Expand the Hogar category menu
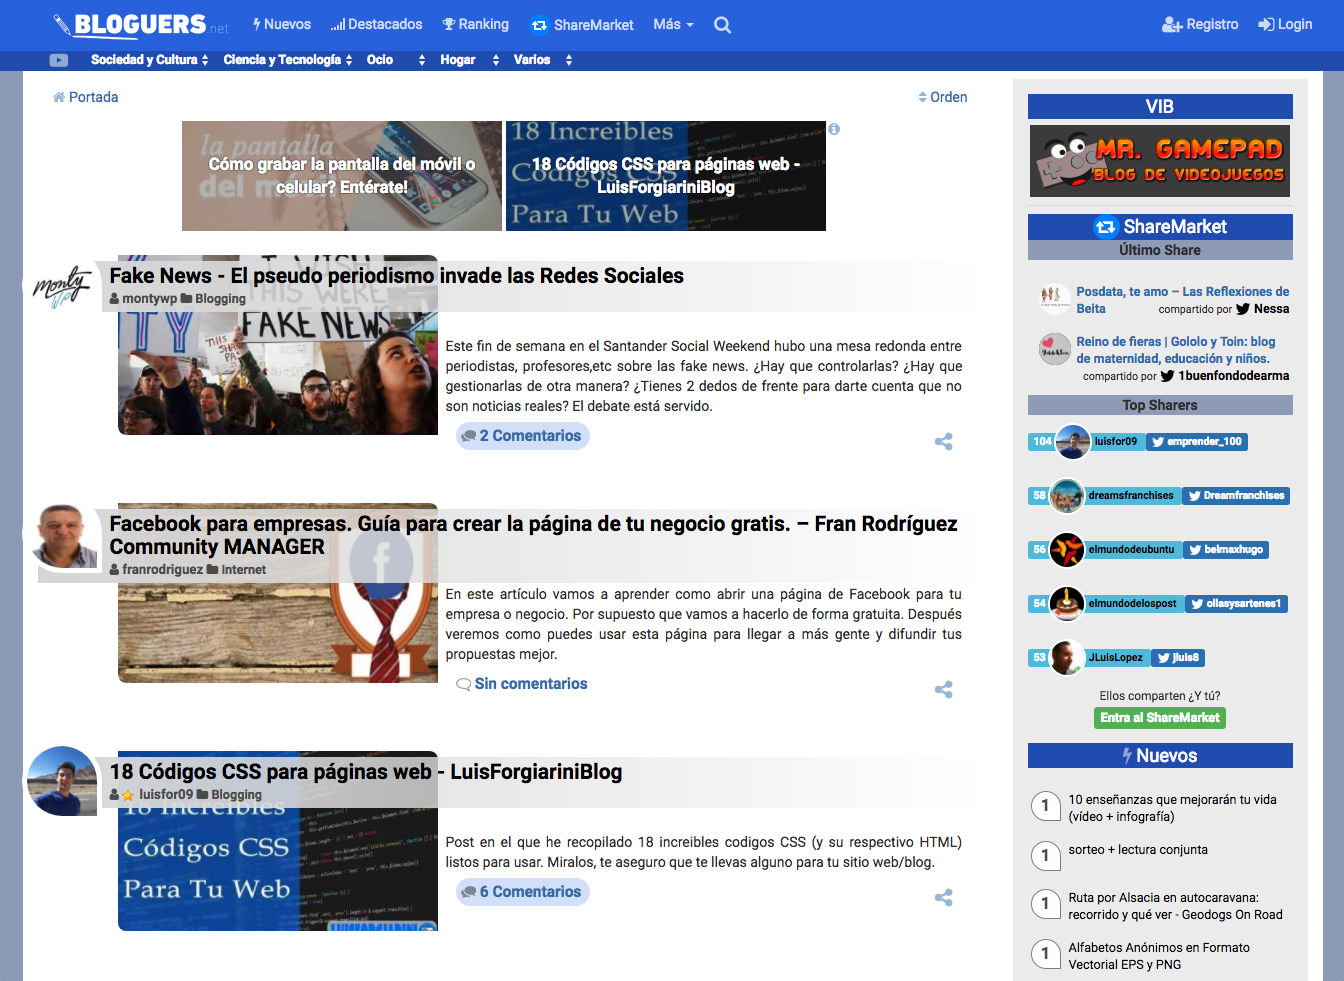 click(x=469, y=60)
